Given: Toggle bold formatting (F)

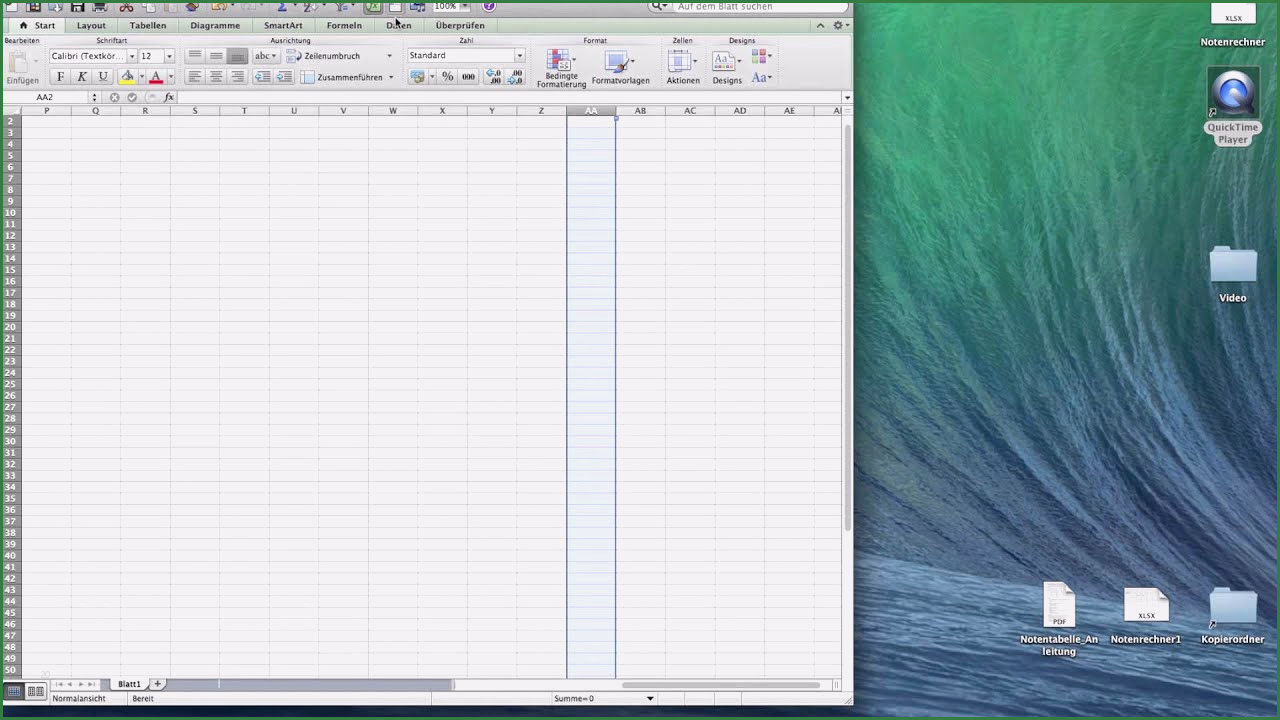Looking at the screenshot, I should tap(60, 77).
